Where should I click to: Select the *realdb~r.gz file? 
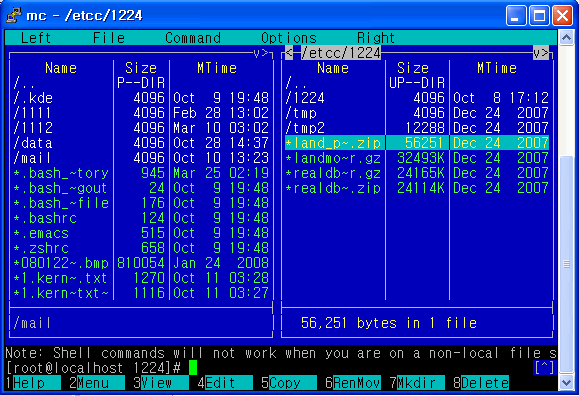point(417,173)
